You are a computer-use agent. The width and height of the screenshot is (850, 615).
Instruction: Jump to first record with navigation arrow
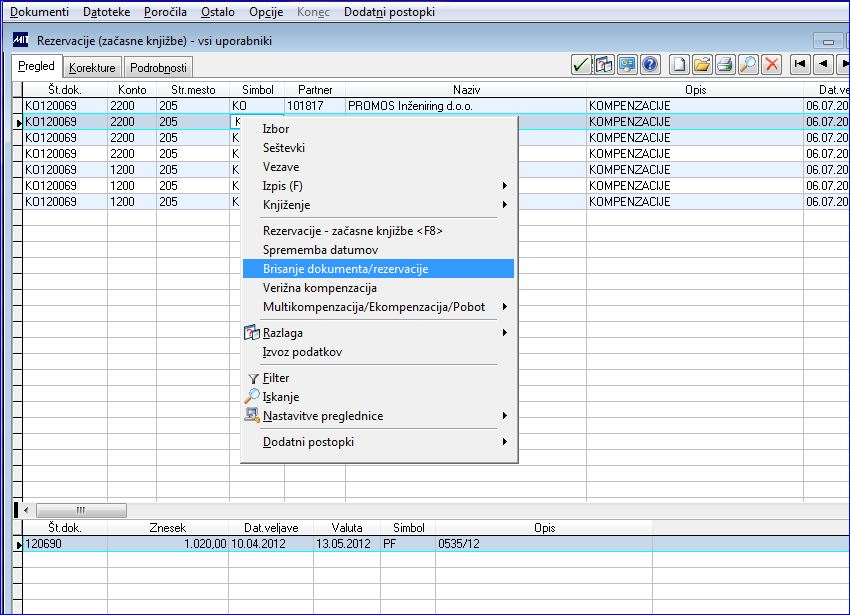[x=800, y=65]
